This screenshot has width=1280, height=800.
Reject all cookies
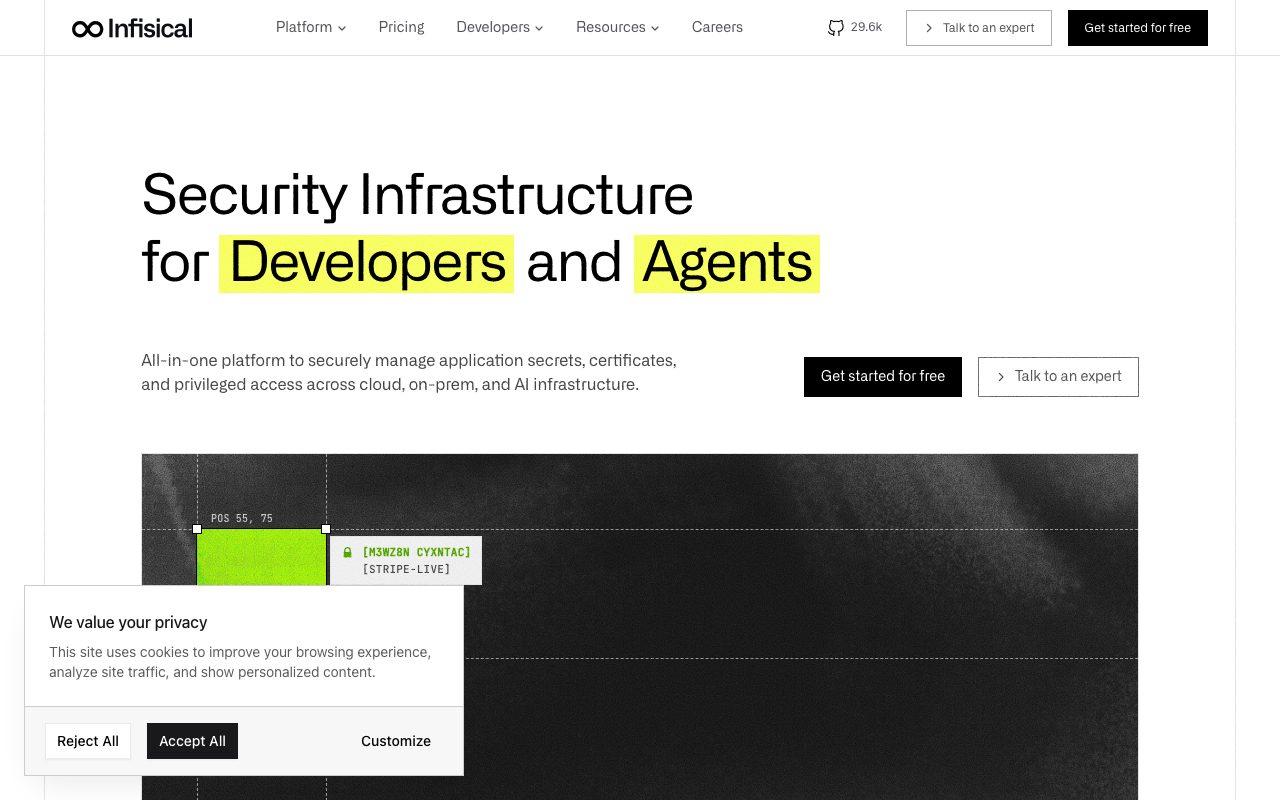click(88, 741)
